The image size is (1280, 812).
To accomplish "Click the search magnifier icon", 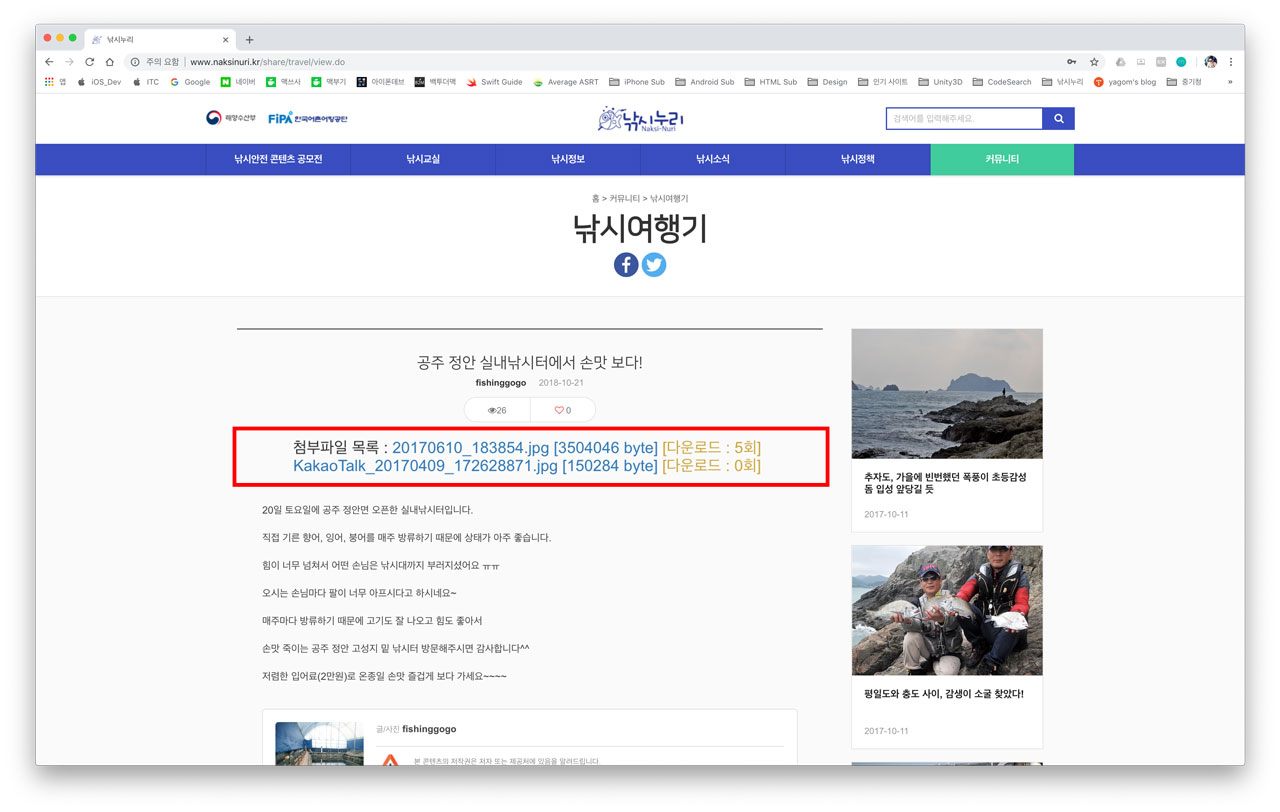I will (x=1059, y=118).
